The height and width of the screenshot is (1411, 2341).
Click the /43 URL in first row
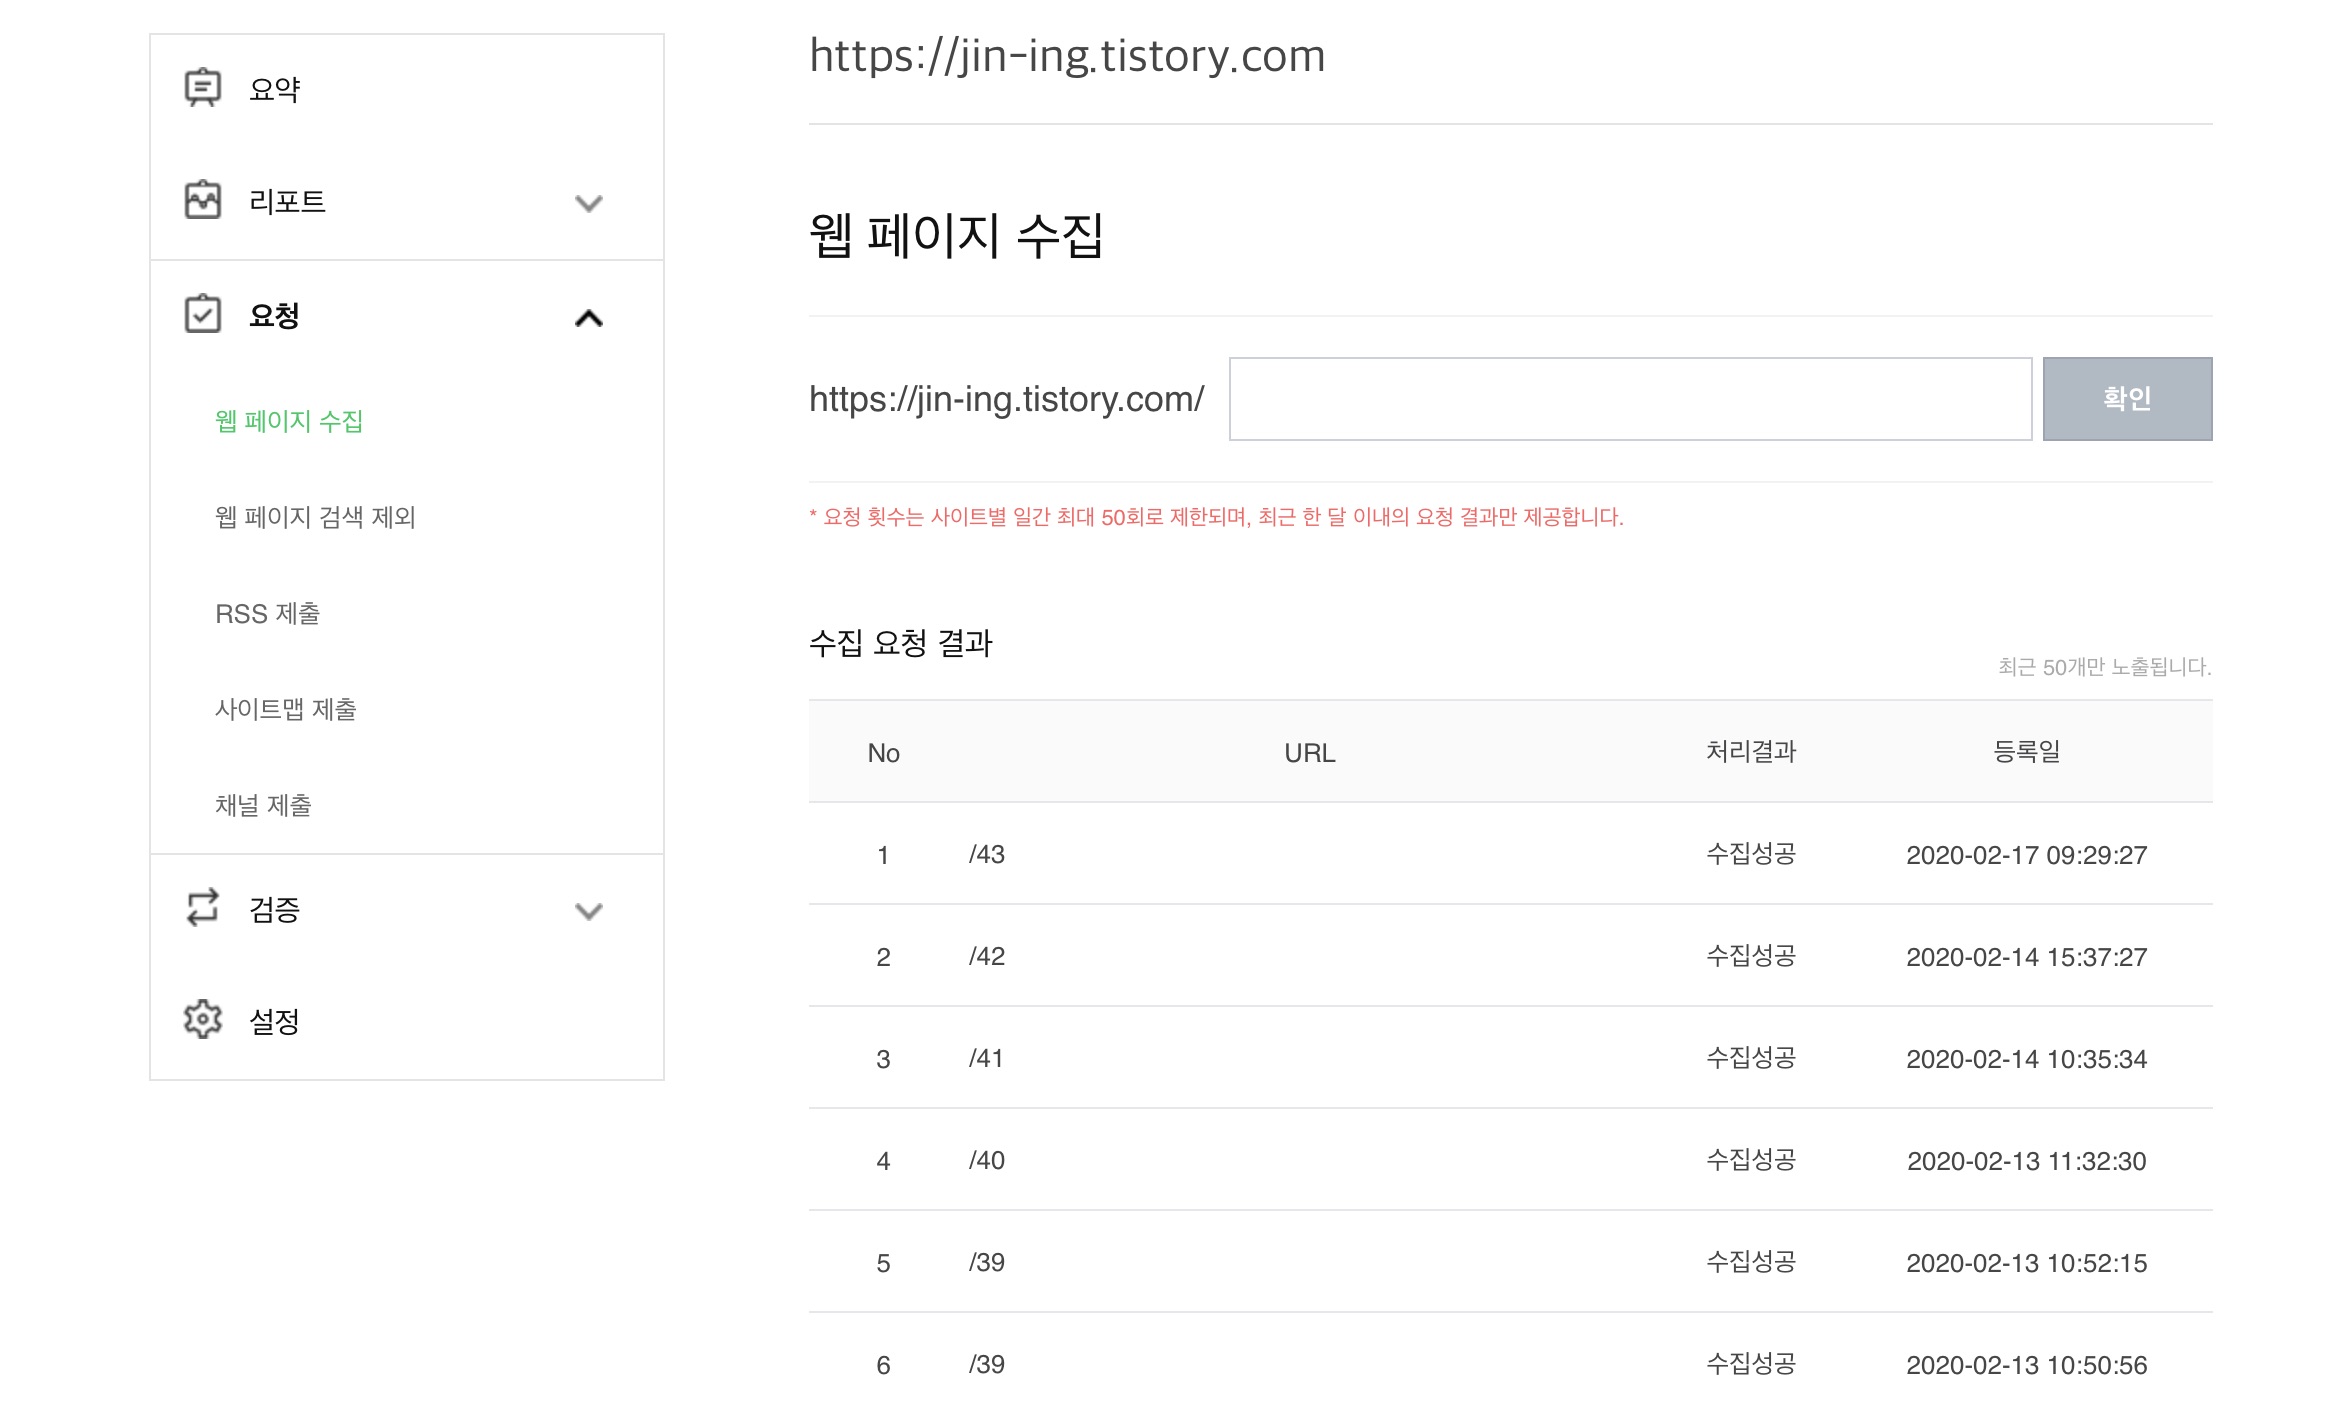[986, 855]
